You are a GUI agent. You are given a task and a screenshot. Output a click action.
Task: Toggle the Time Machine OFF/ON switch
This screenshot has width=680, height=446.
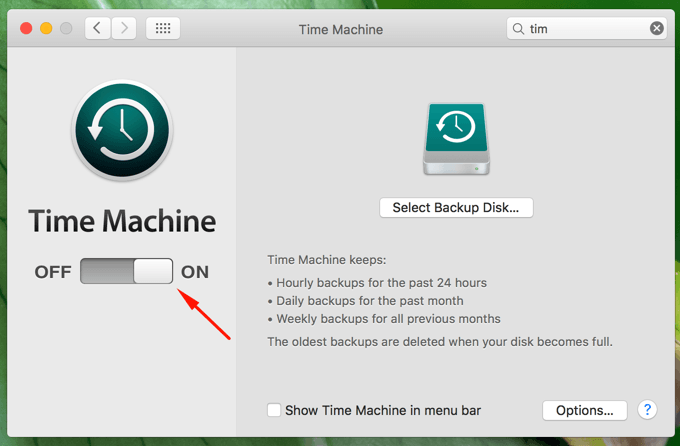click(x=126, y=271)
